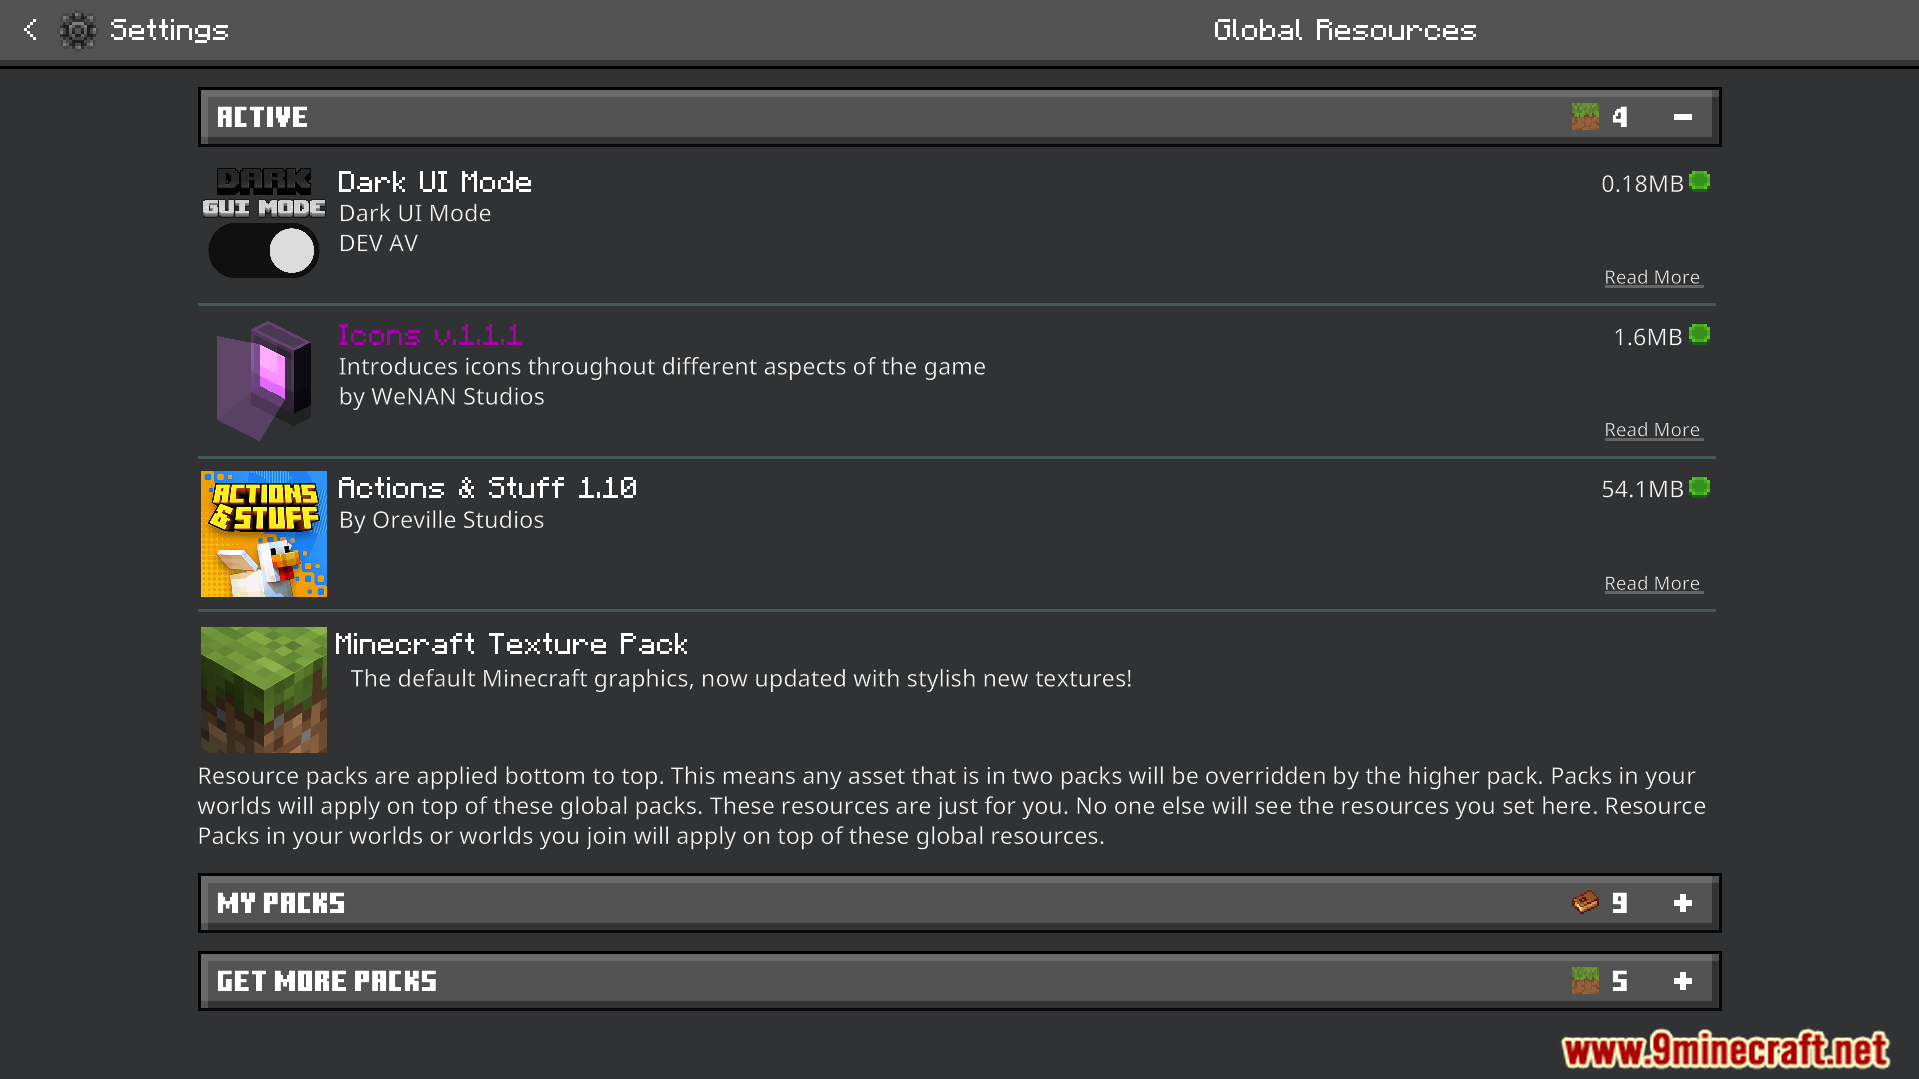Click grass block icon in Active header
The height and width of the screenshot is (1079, 1919).
click(x=1585, y=117)
